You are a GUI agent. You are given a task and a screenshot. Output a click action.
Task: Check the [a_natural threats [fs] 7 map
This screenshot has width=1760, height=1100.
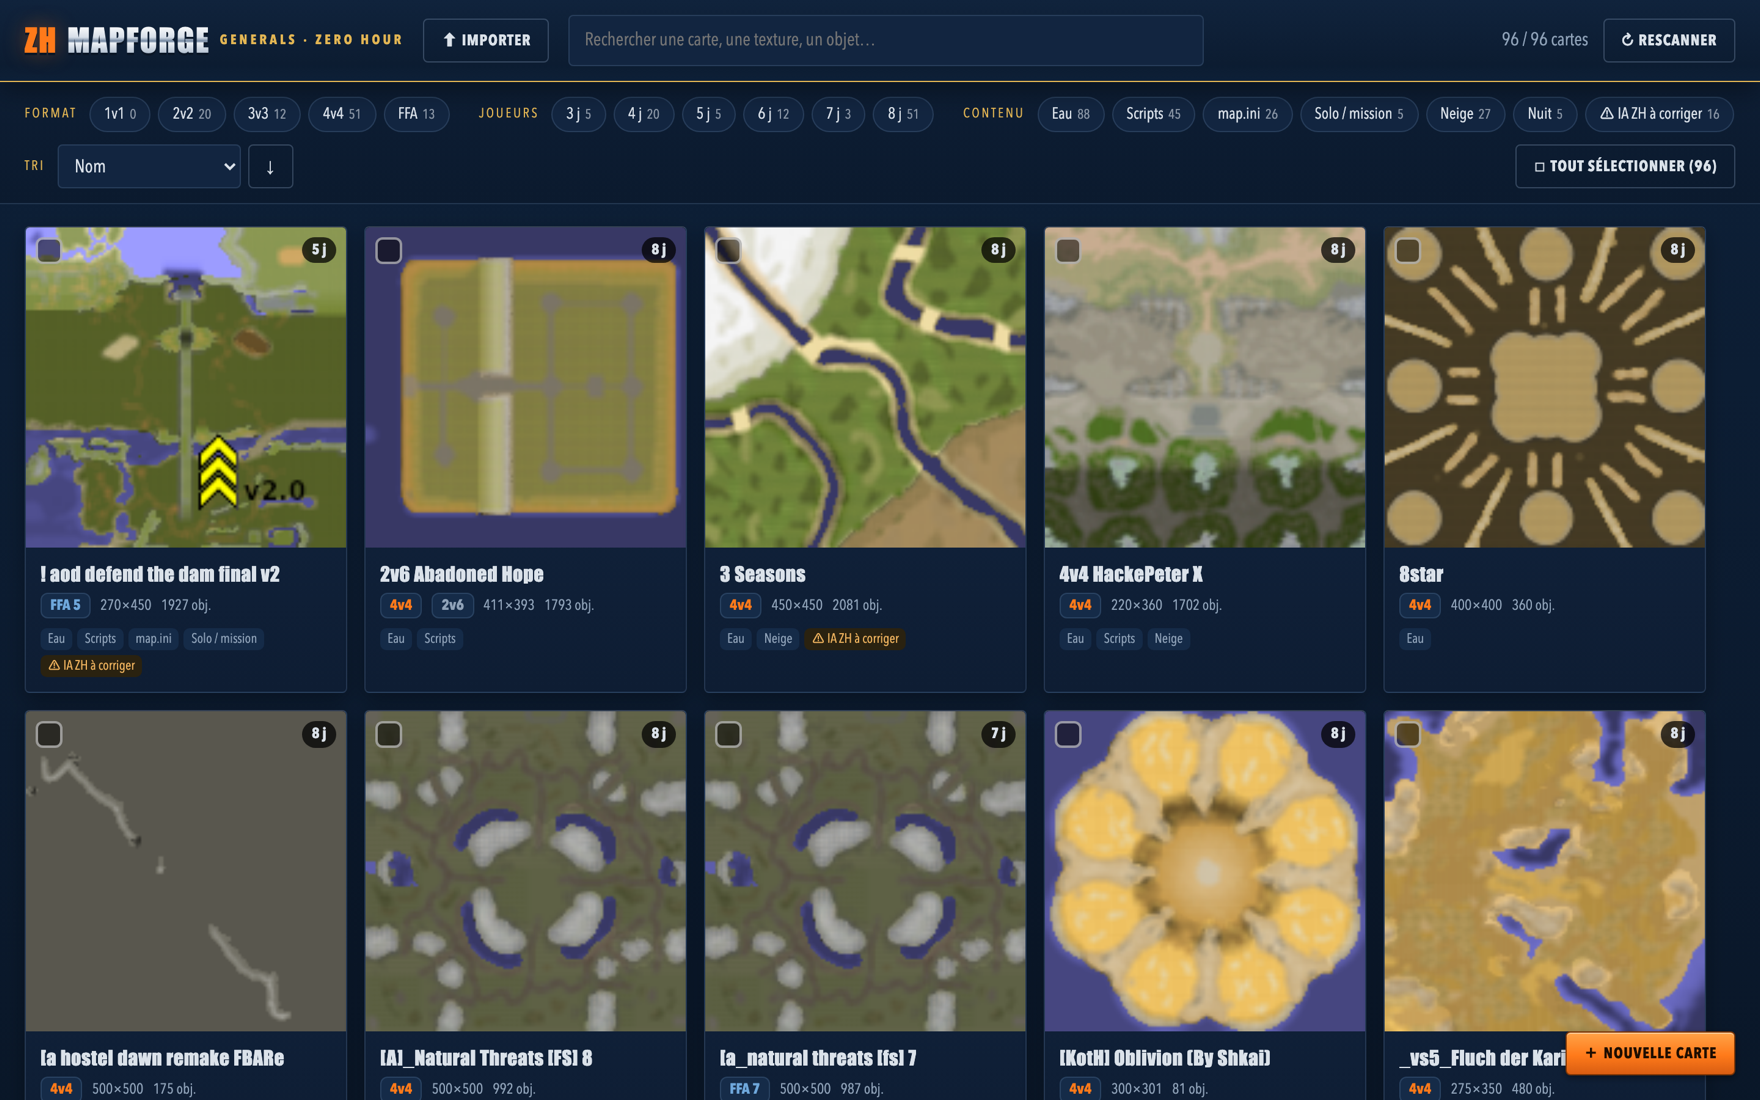click(x=729, y=734)
